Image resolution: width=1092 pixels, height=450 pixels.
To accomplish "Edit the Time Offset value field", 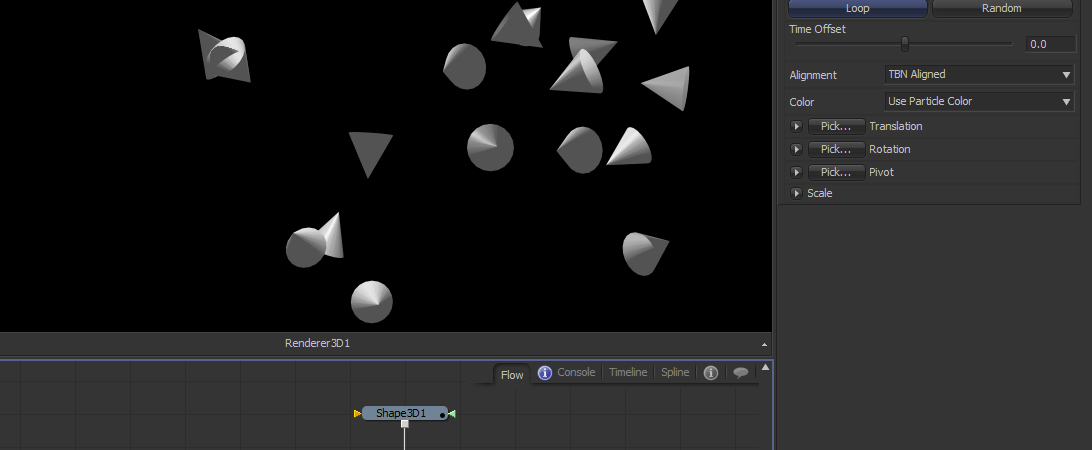I will (x=1050, y=44).
